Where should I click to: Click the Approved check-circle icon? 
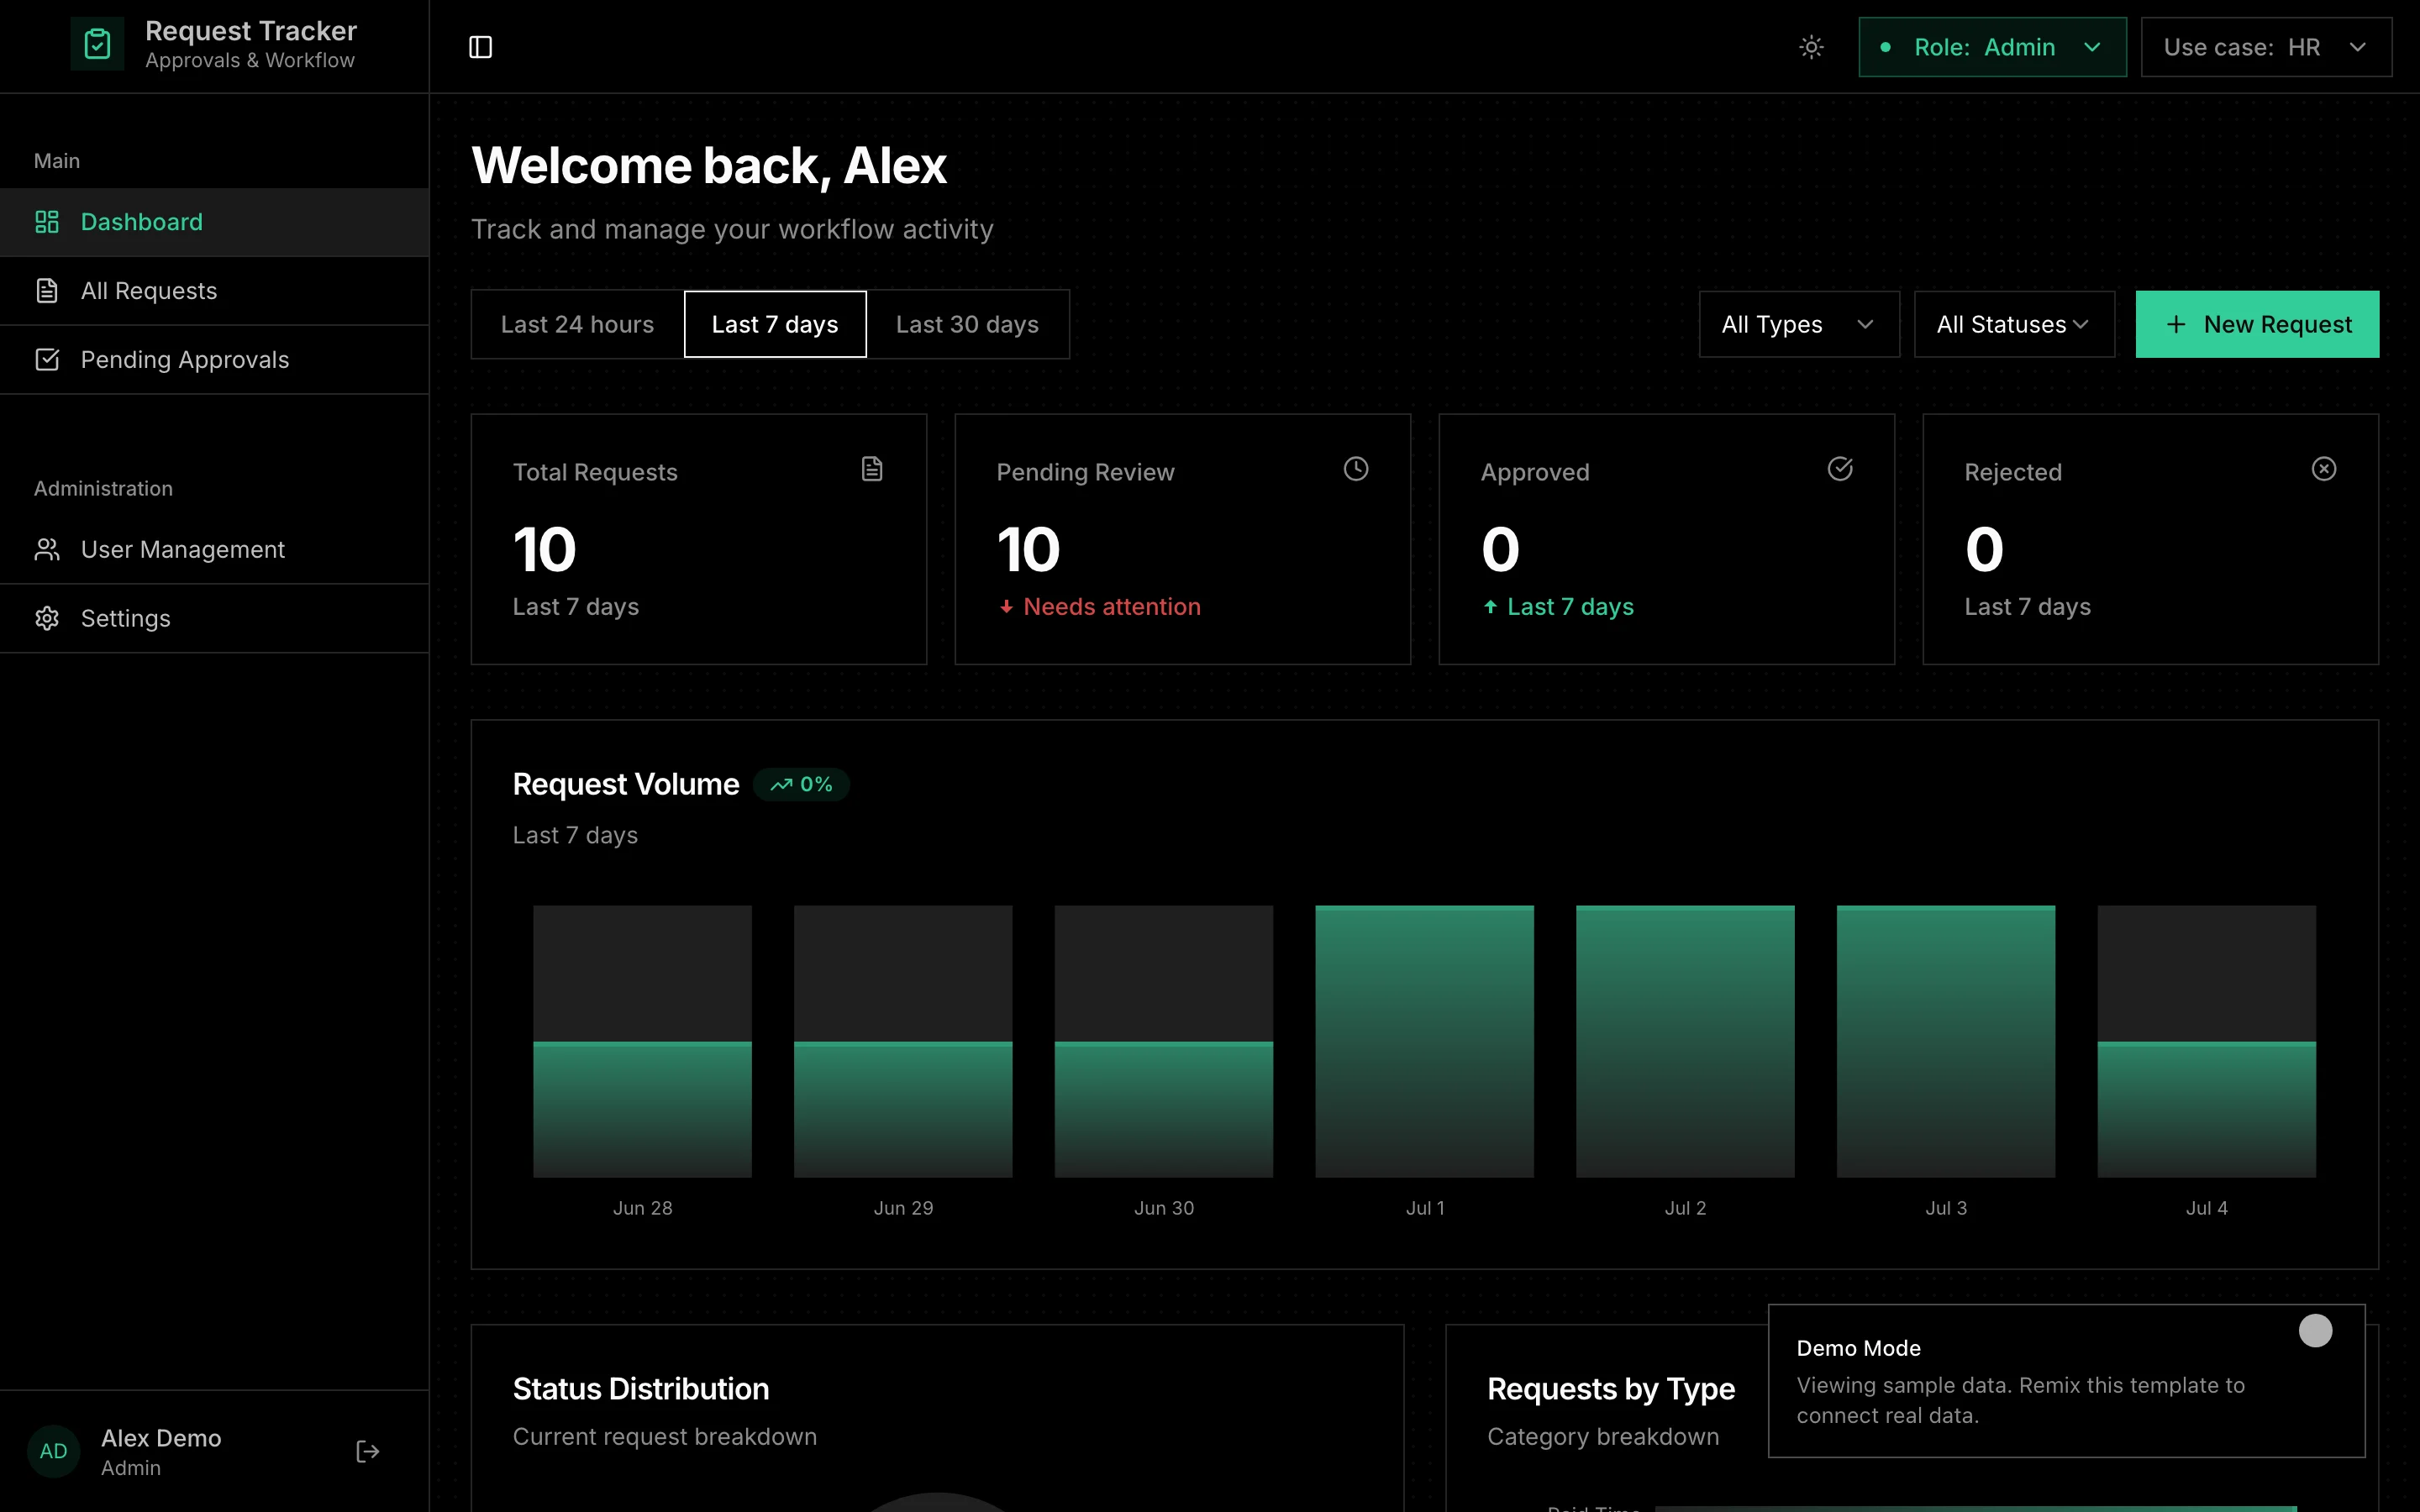pos(1840,469)
